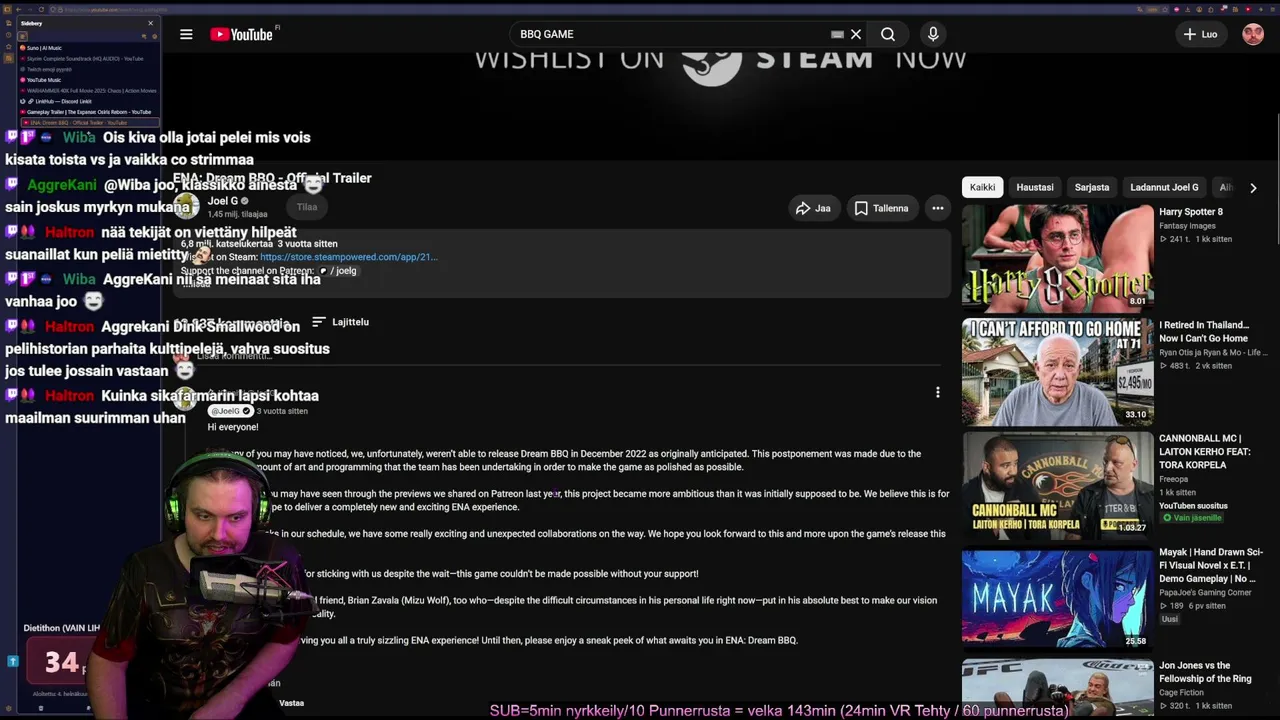Image resolution: width=1280 pixels, height=720 pixels.
Task: Select the Kaikki filter chip
Action: [x=982, y=187]
